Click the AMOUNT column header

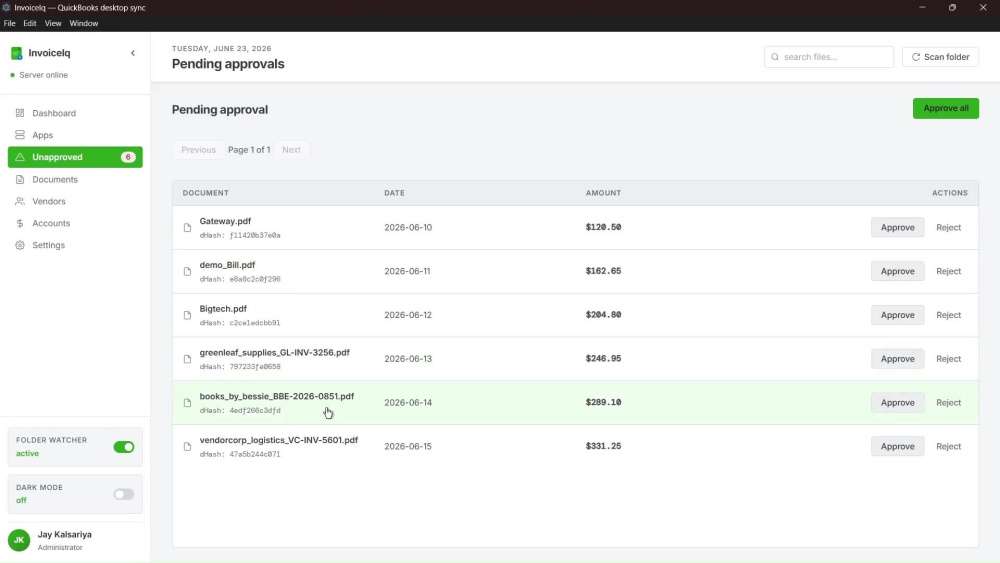(x=603, y=193)
